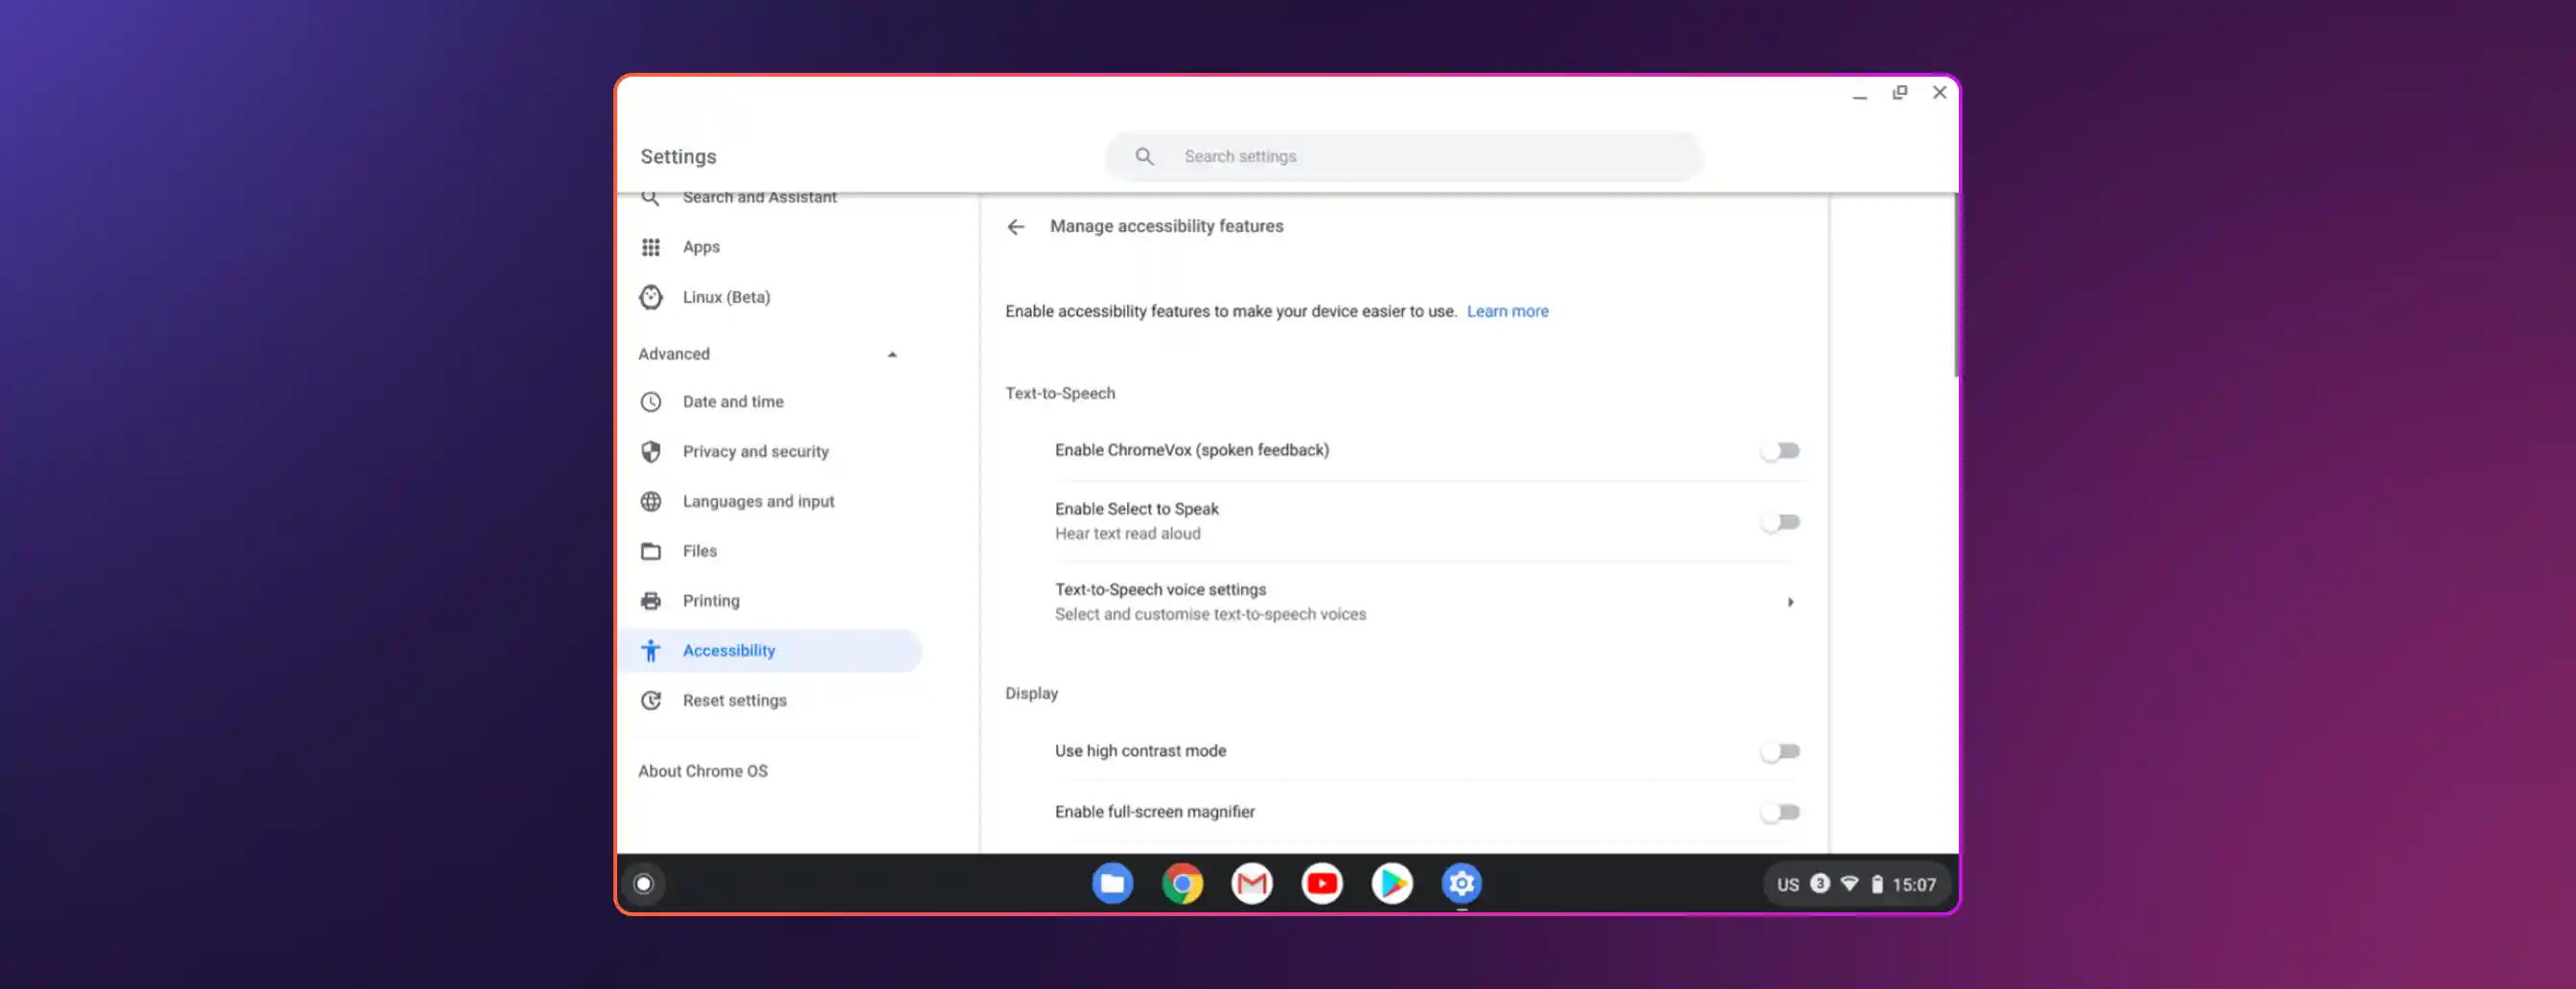
Task: Open the Files app from the shelf
Action: click(x=1112, y=884)
